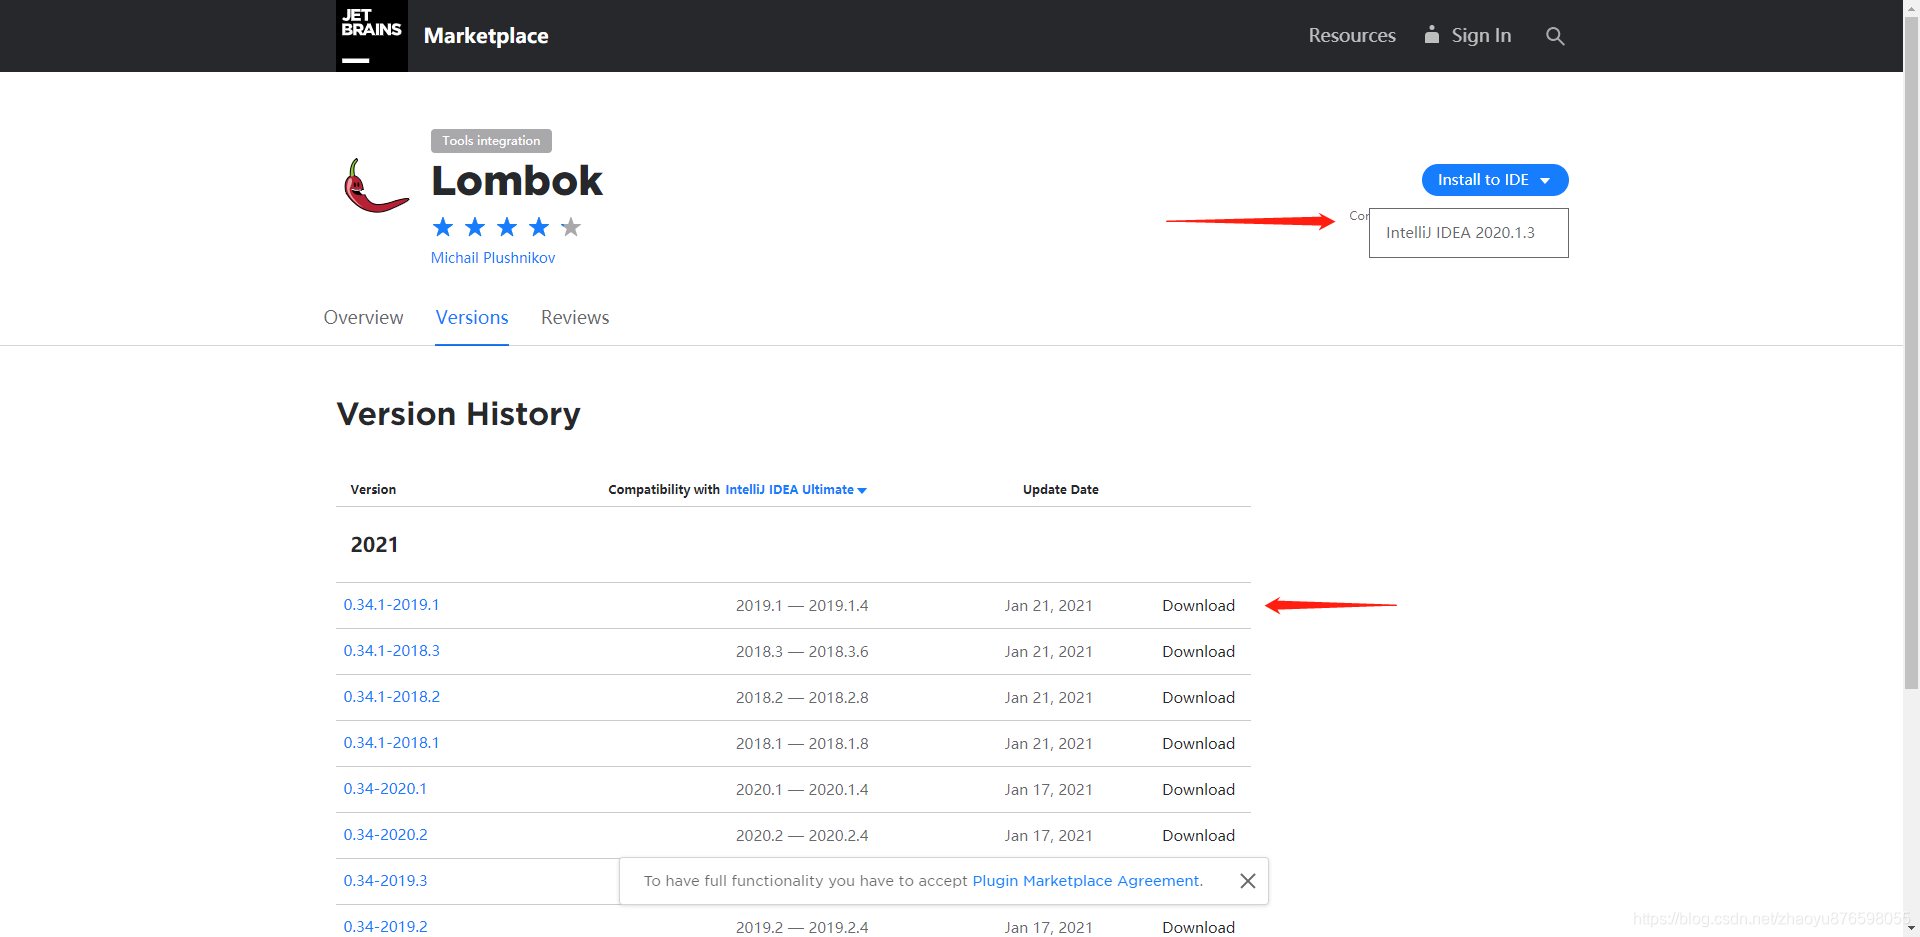Click the Tools integration tag

coord(491,141)
